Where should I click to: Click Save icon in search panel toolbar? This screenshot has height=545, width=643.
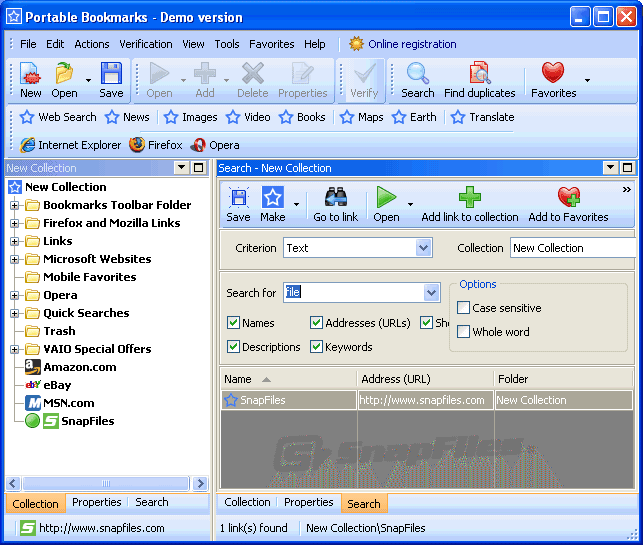tap(238, 198)
